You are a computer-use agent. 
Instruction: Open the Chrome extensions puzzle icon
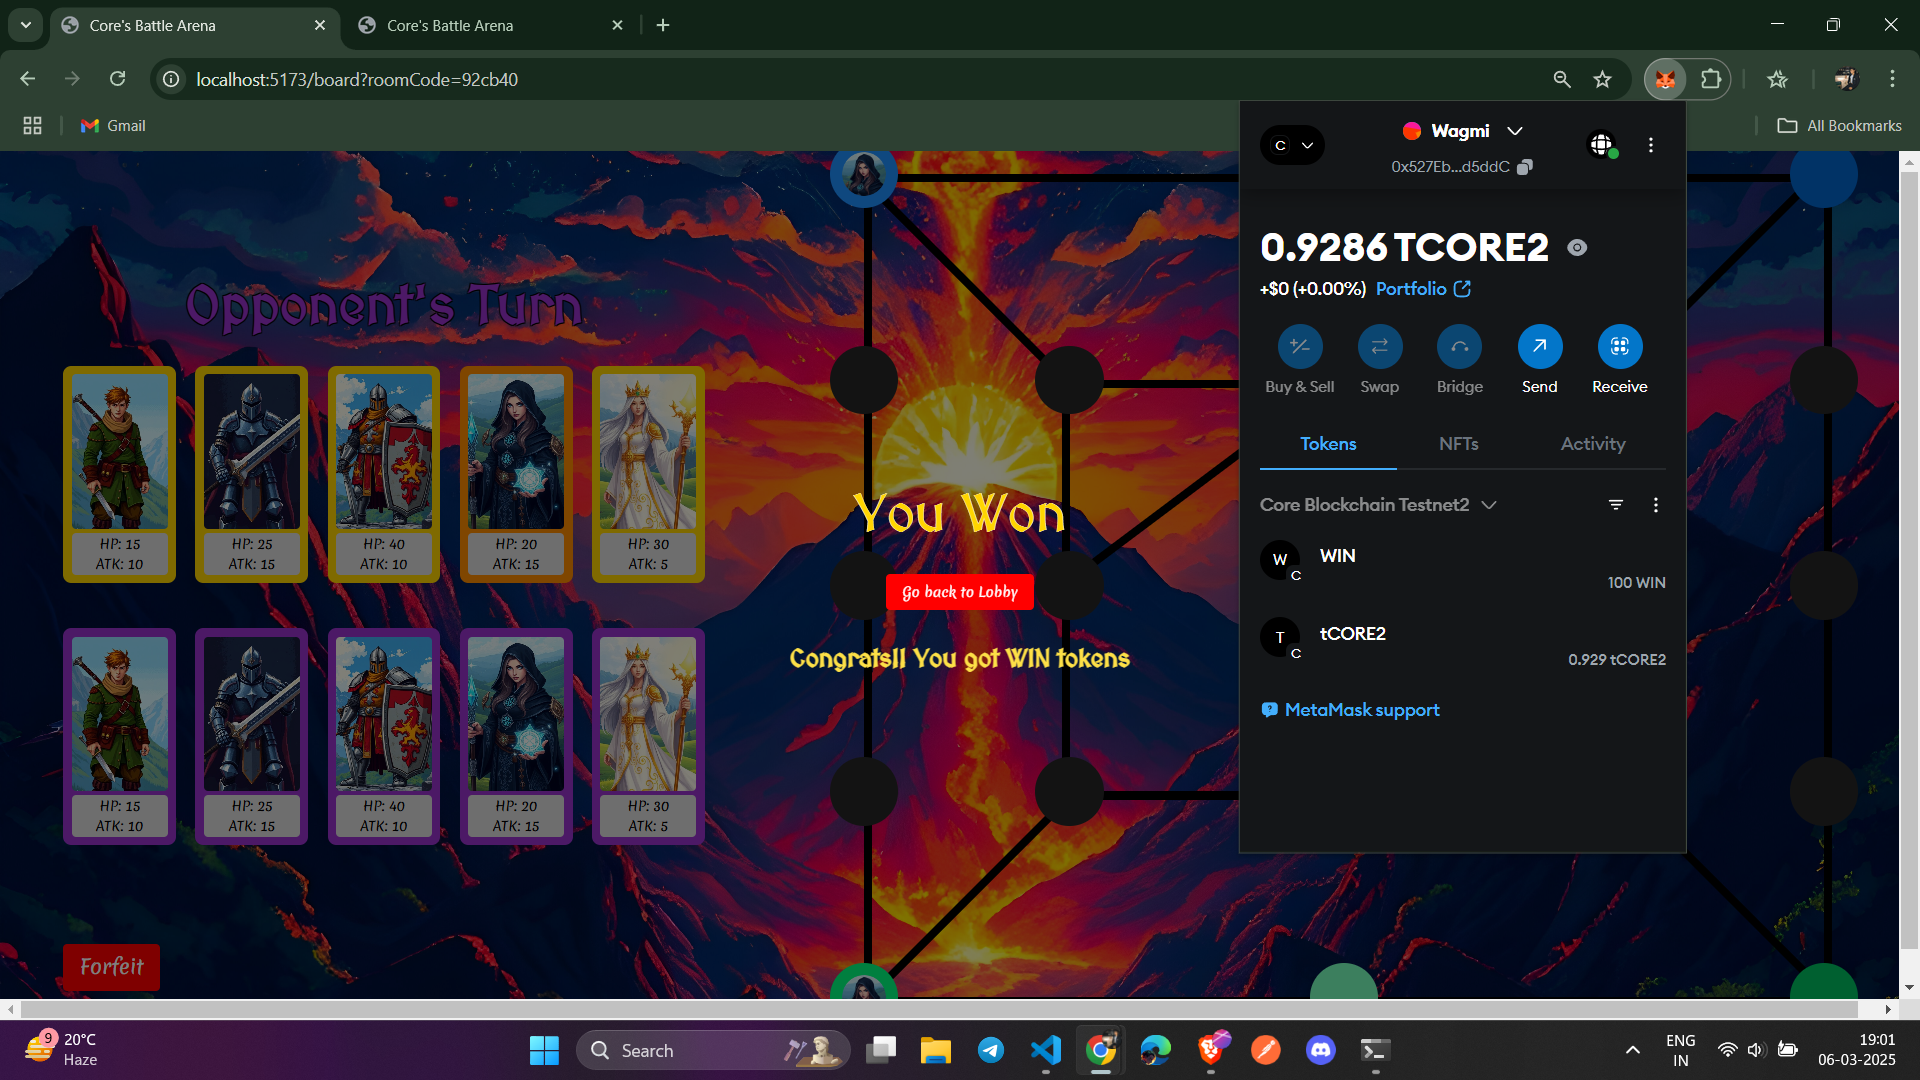1711,79
